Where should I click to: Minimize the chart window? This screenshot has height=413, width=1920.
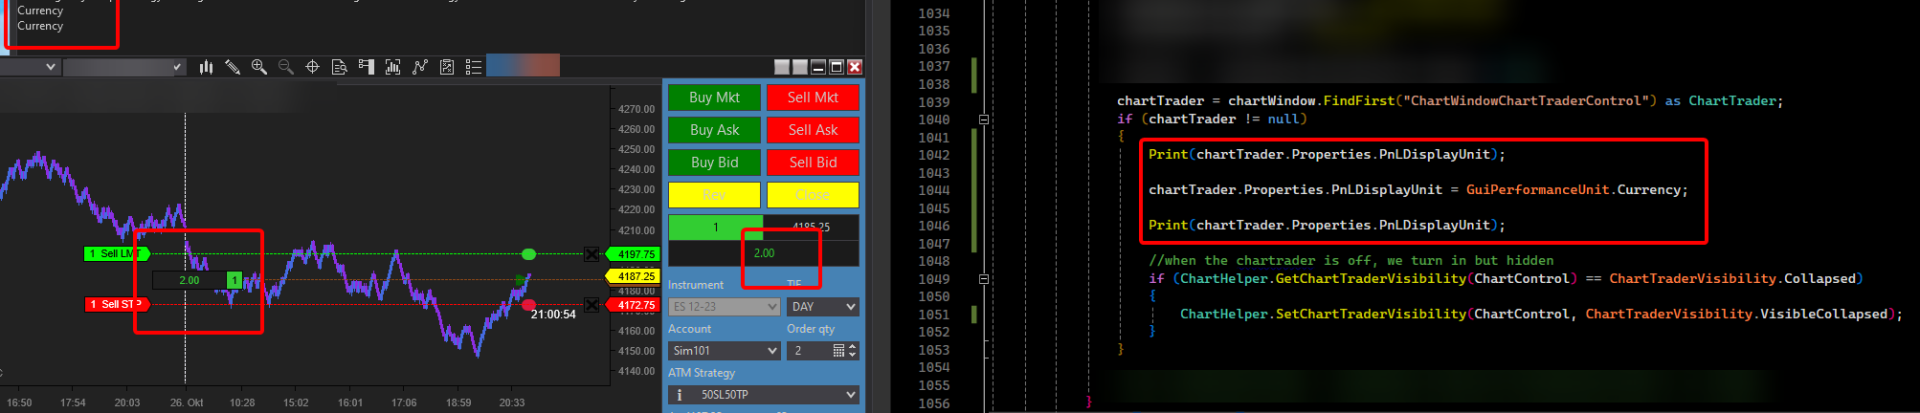click(819, 67)
